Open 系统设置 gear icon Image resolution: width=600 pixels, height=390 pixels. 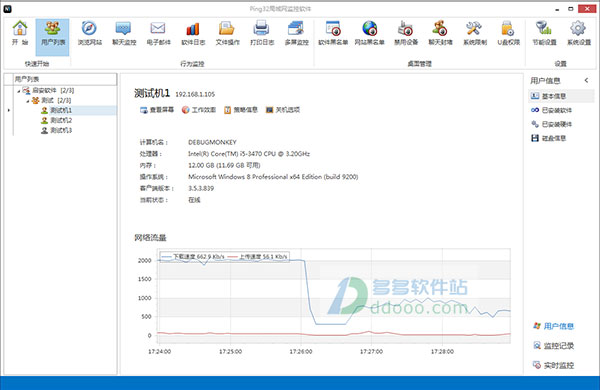coord(578,29)
